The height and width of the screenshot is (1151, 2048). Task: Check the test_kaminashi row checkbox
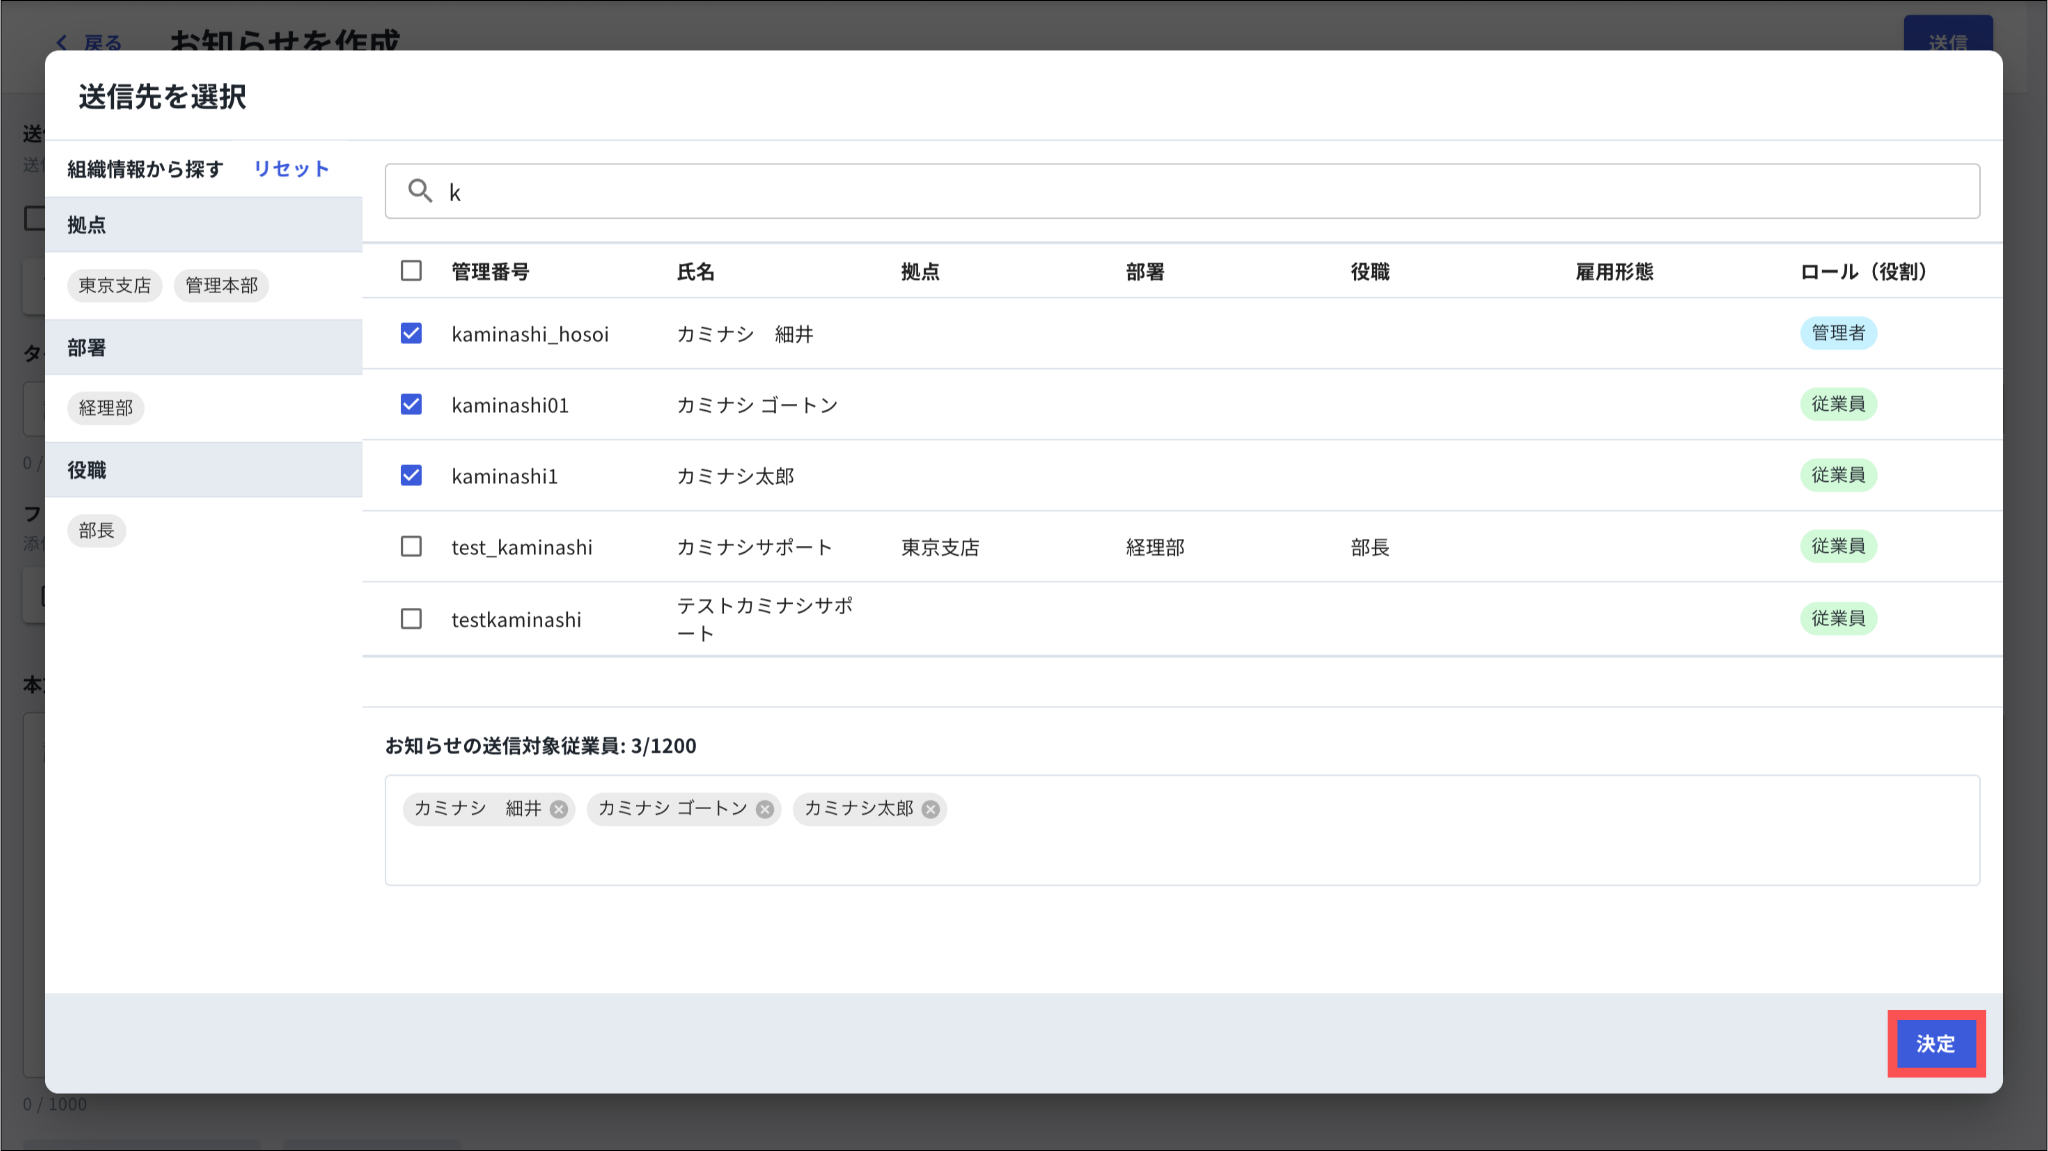(x=411, y=546)
